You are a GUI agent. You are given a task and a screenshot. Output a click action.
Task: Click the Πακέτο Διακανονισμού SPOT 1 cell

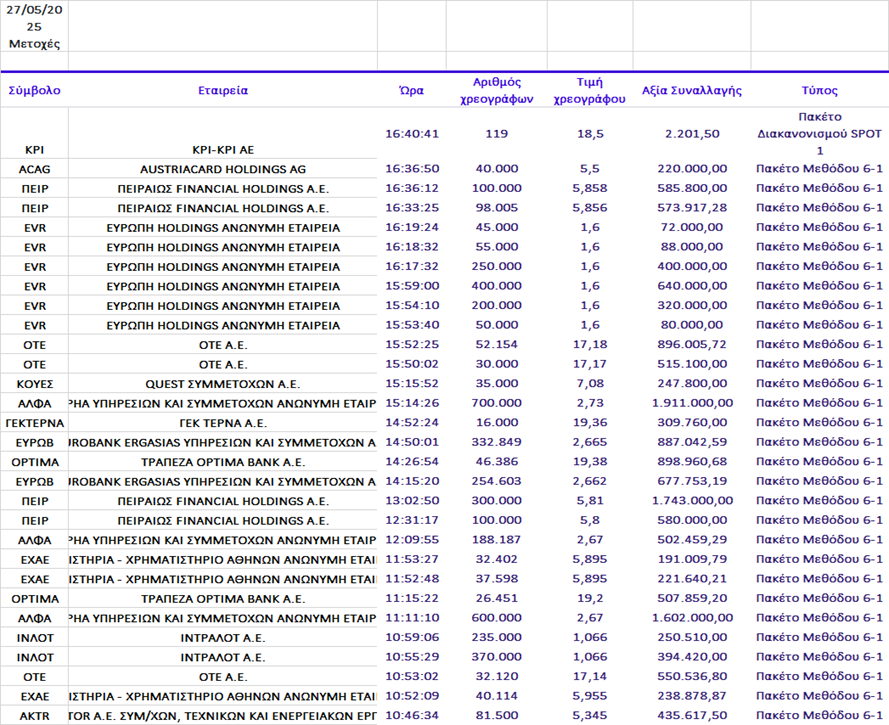pyautogui.click(x=819, y=133)
